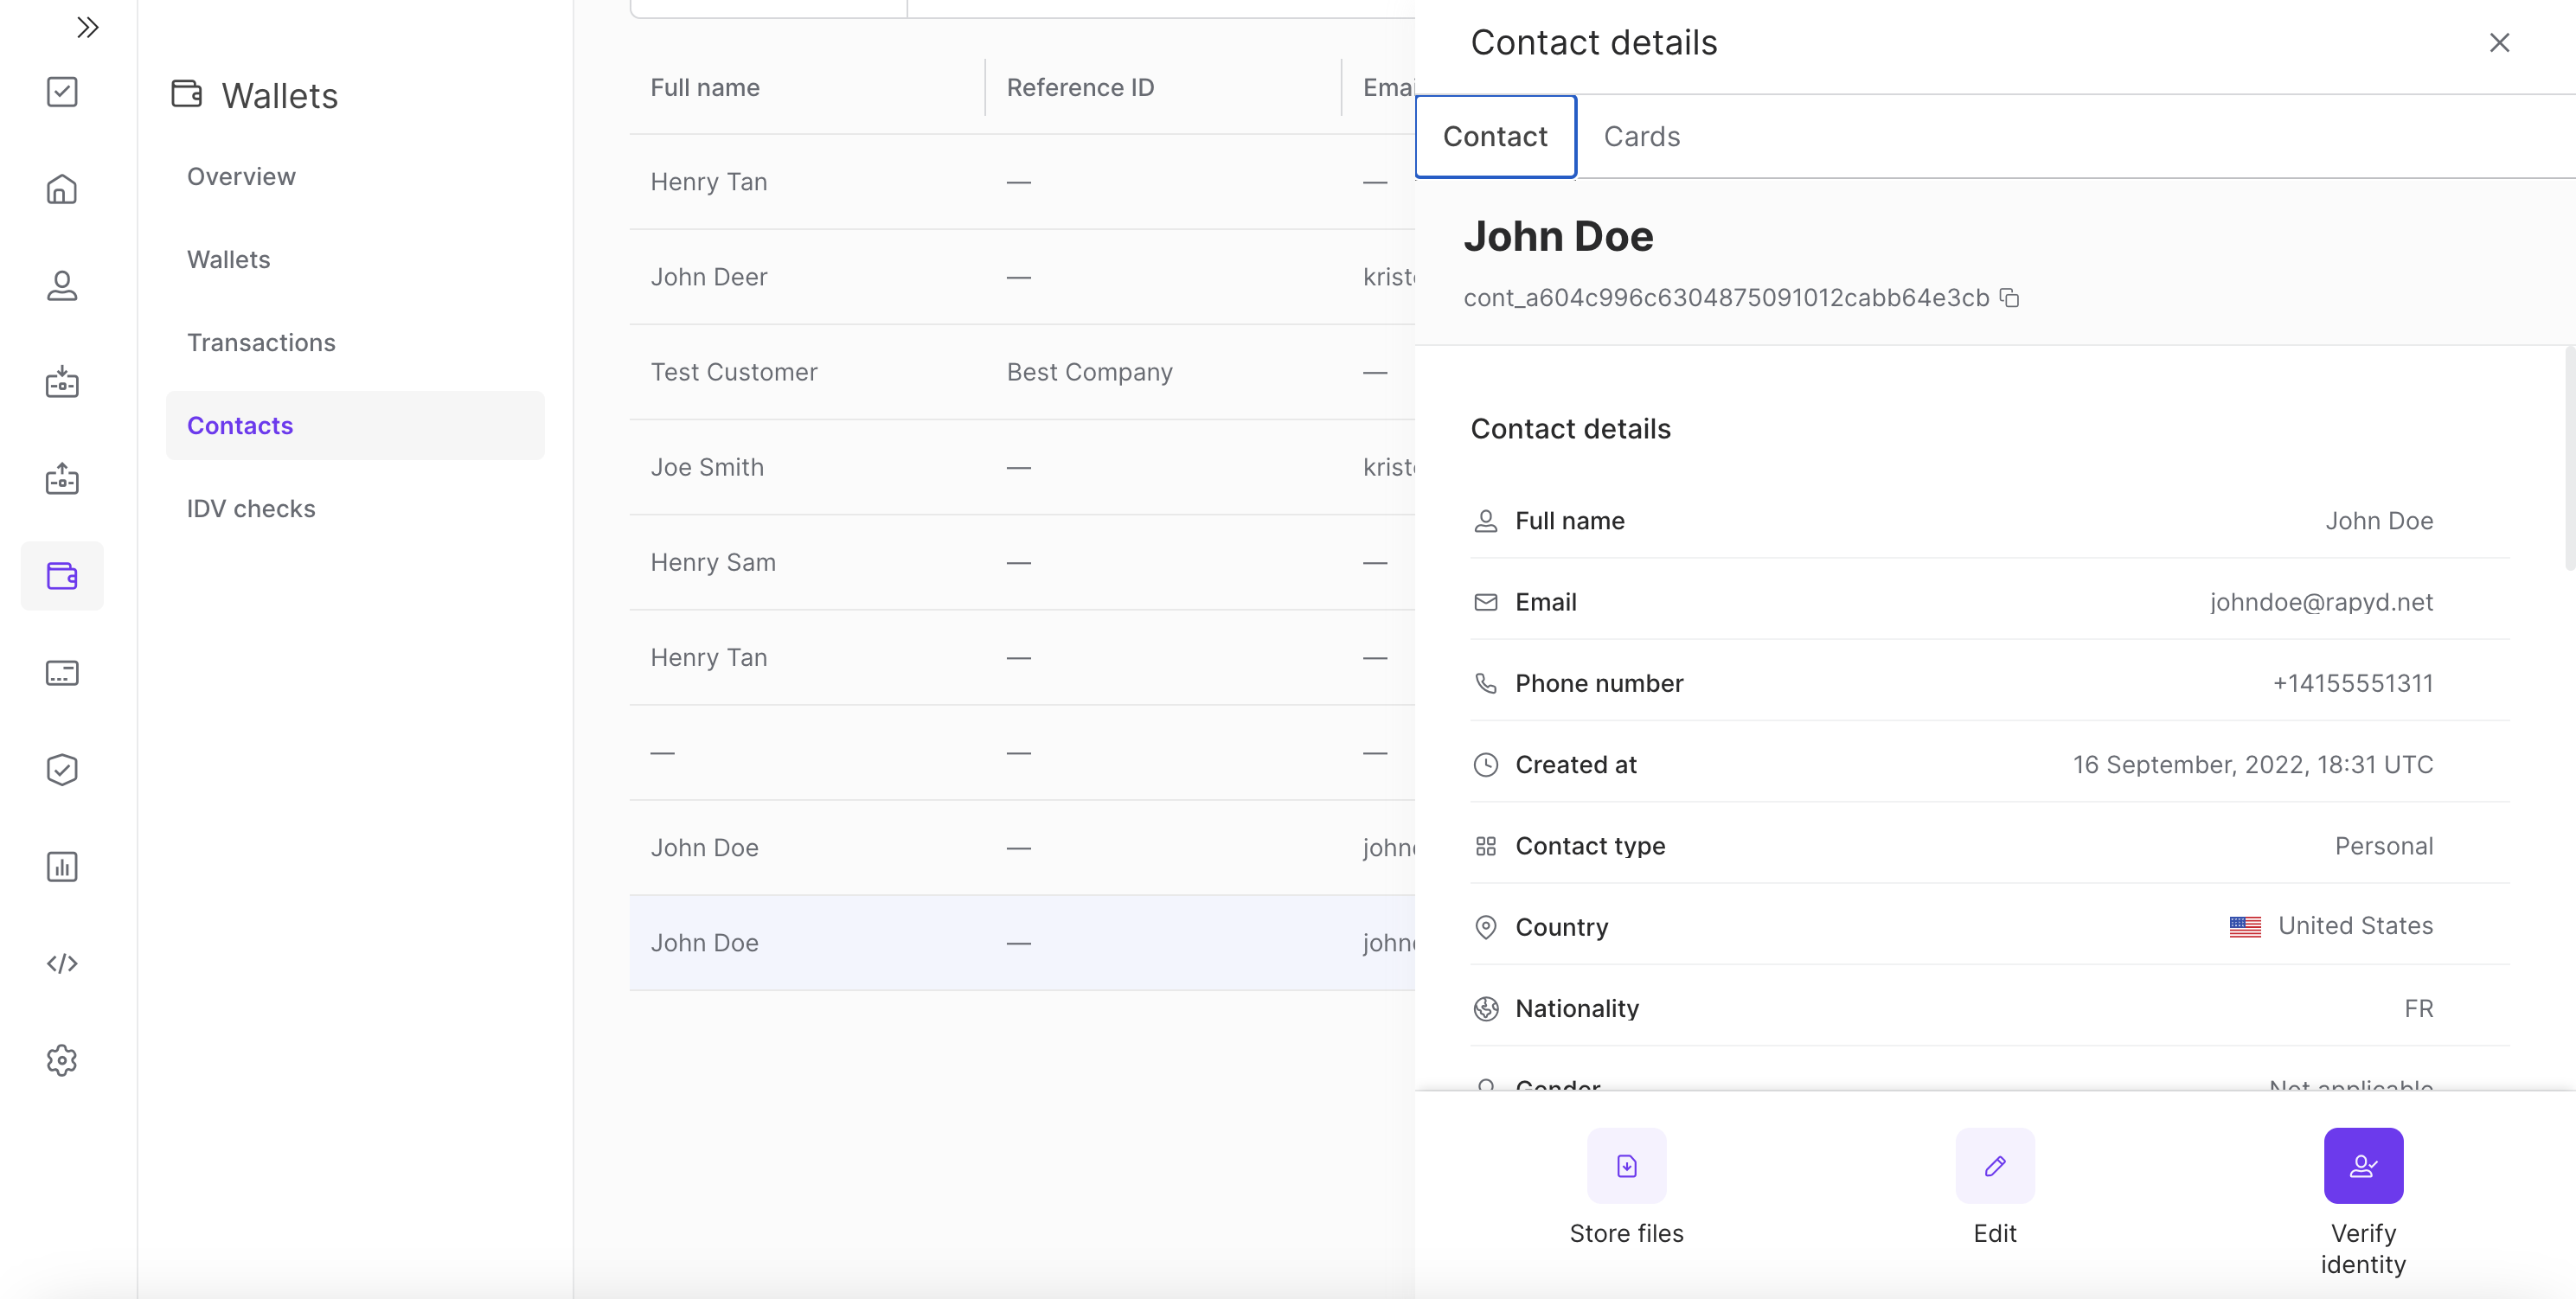
Task: Switch to the Cards tab
Action: [x=1641, y=137]
